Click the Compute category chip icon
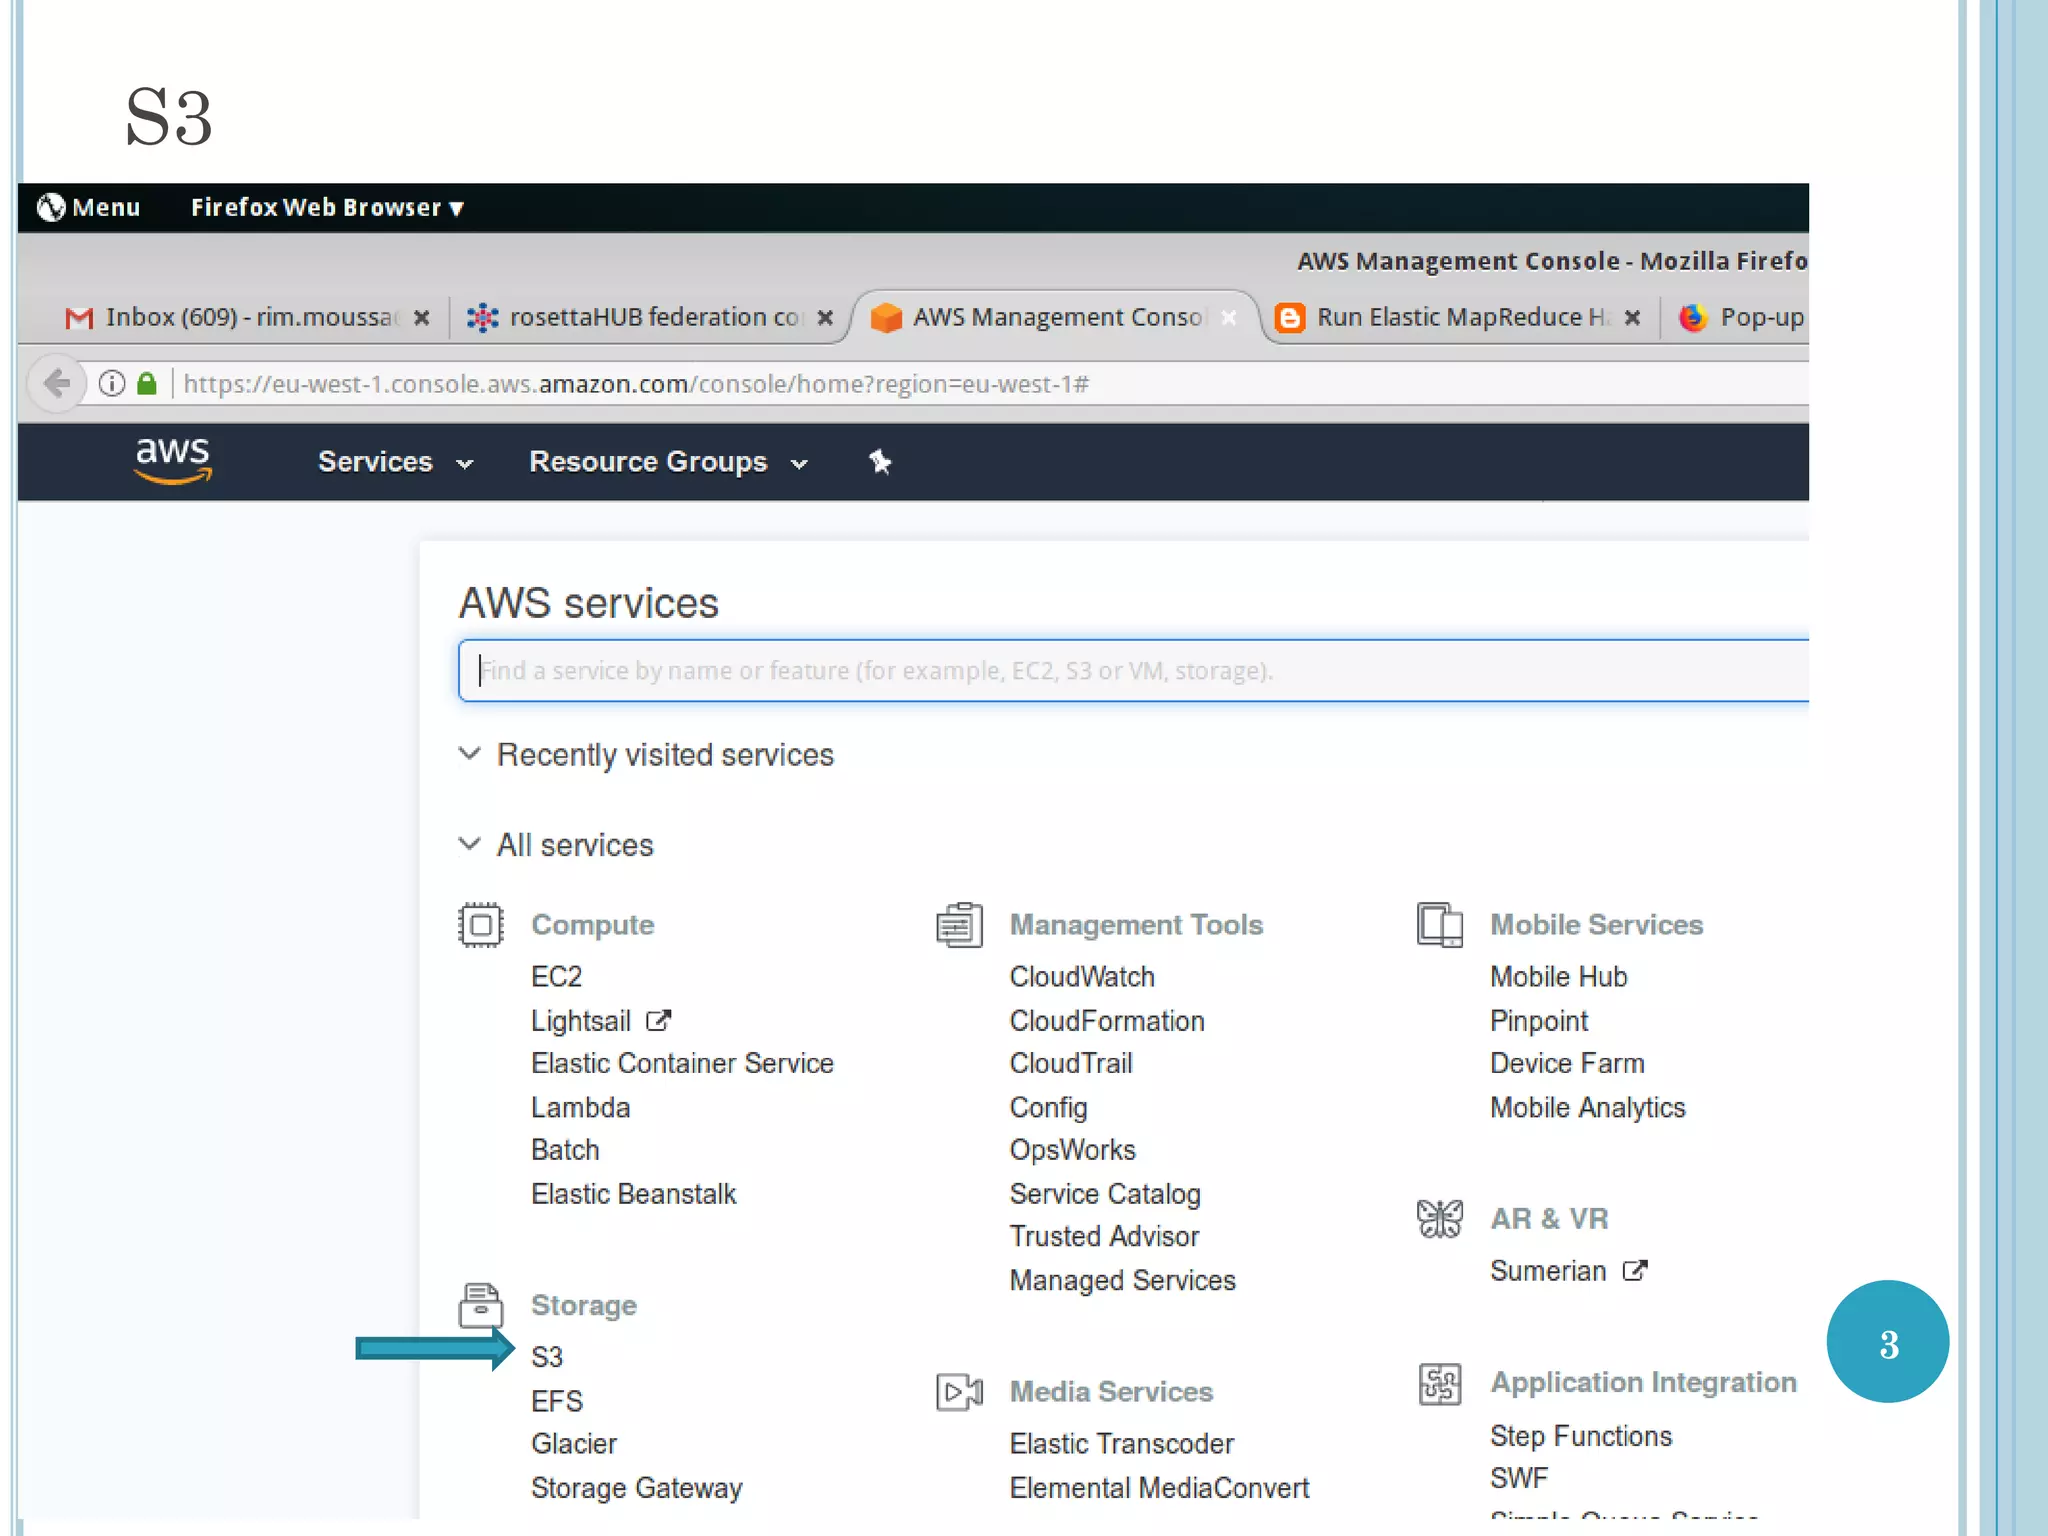 (x=481, y=925)
